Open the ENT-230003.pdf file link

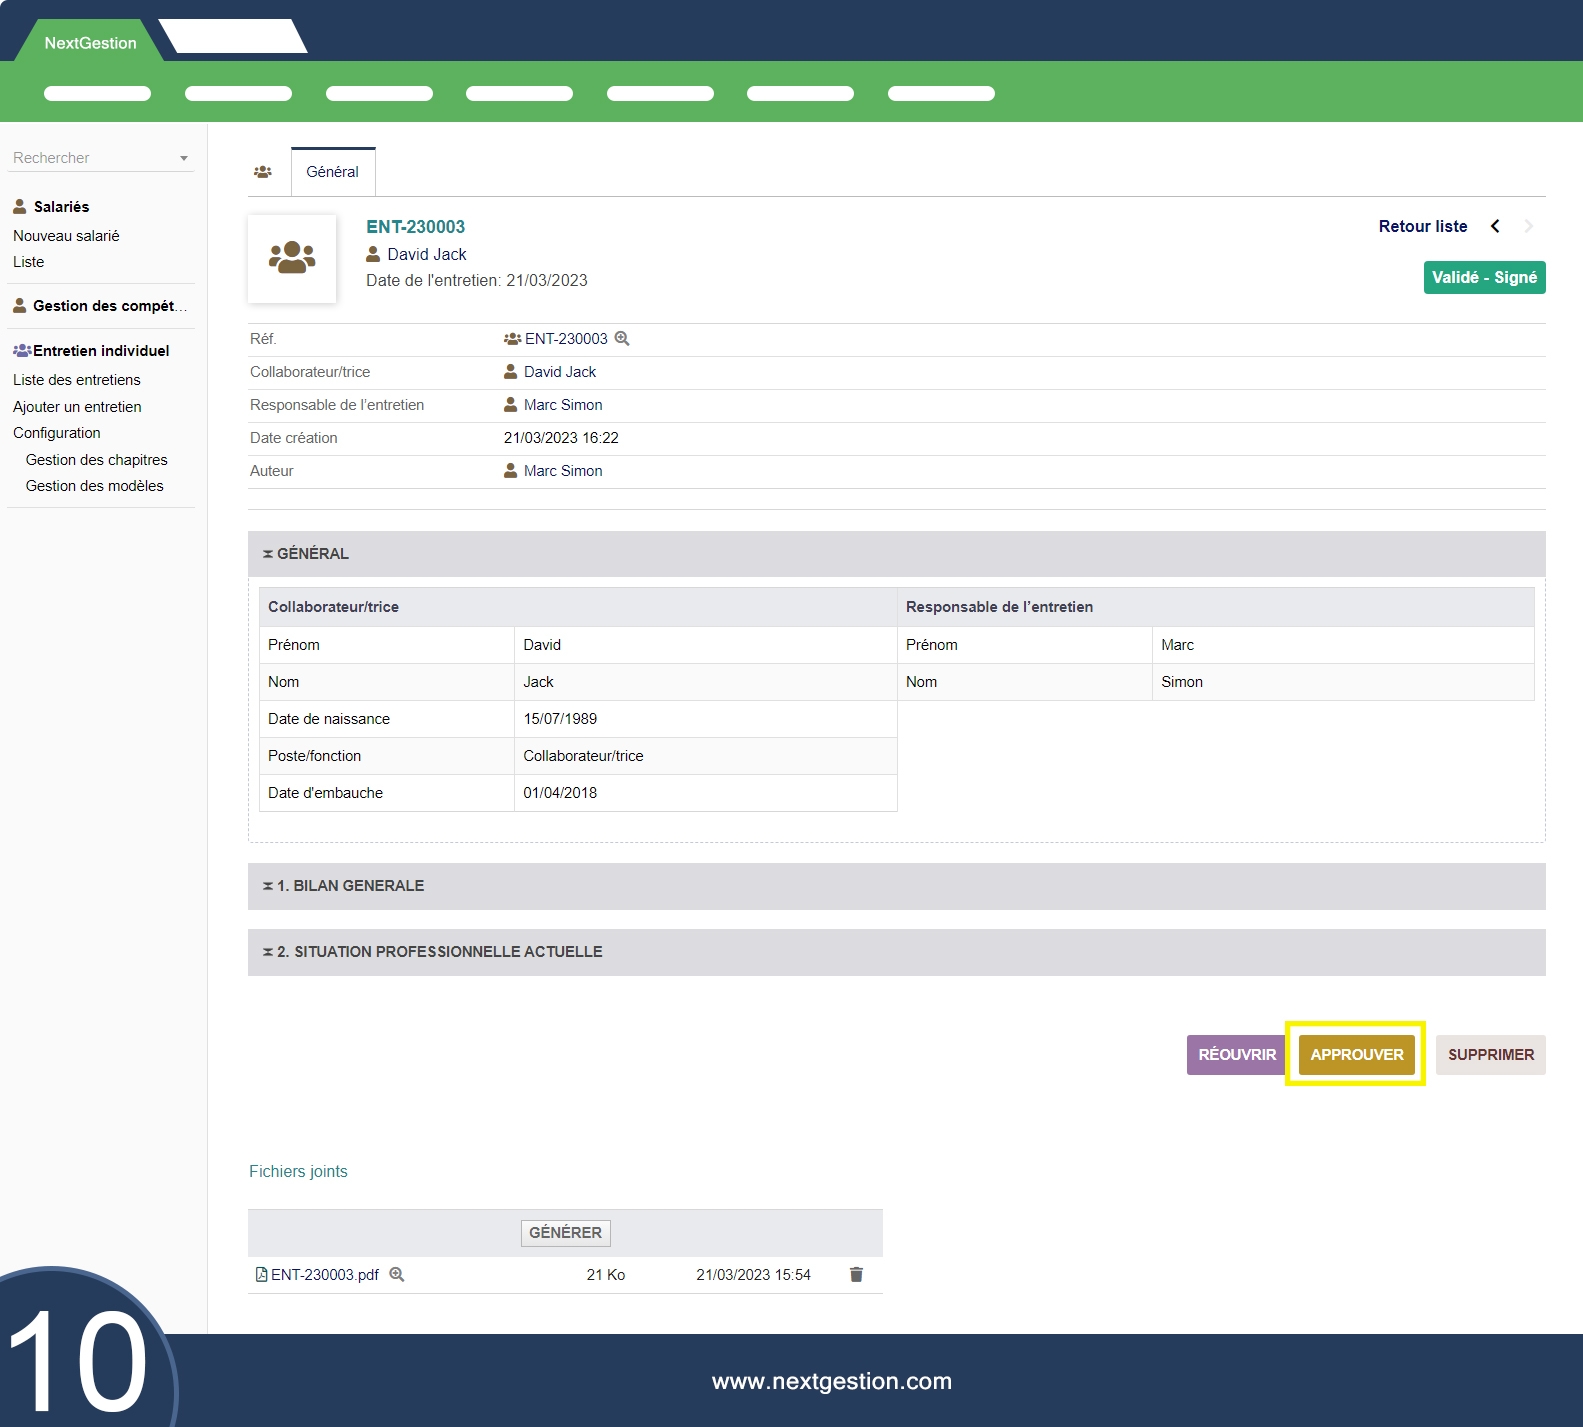click(324, 1275)
